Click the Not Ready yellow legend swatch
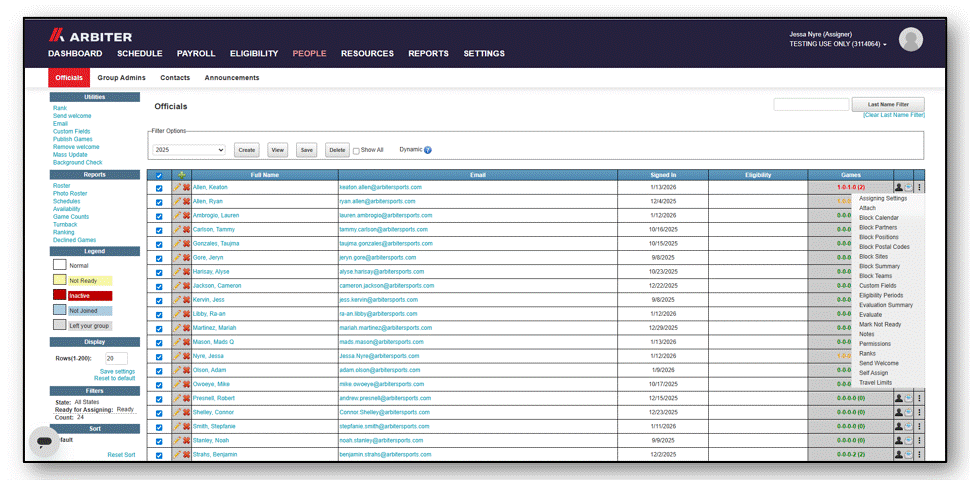The width and height of the screenshot is (970, 480). (59, 280)
